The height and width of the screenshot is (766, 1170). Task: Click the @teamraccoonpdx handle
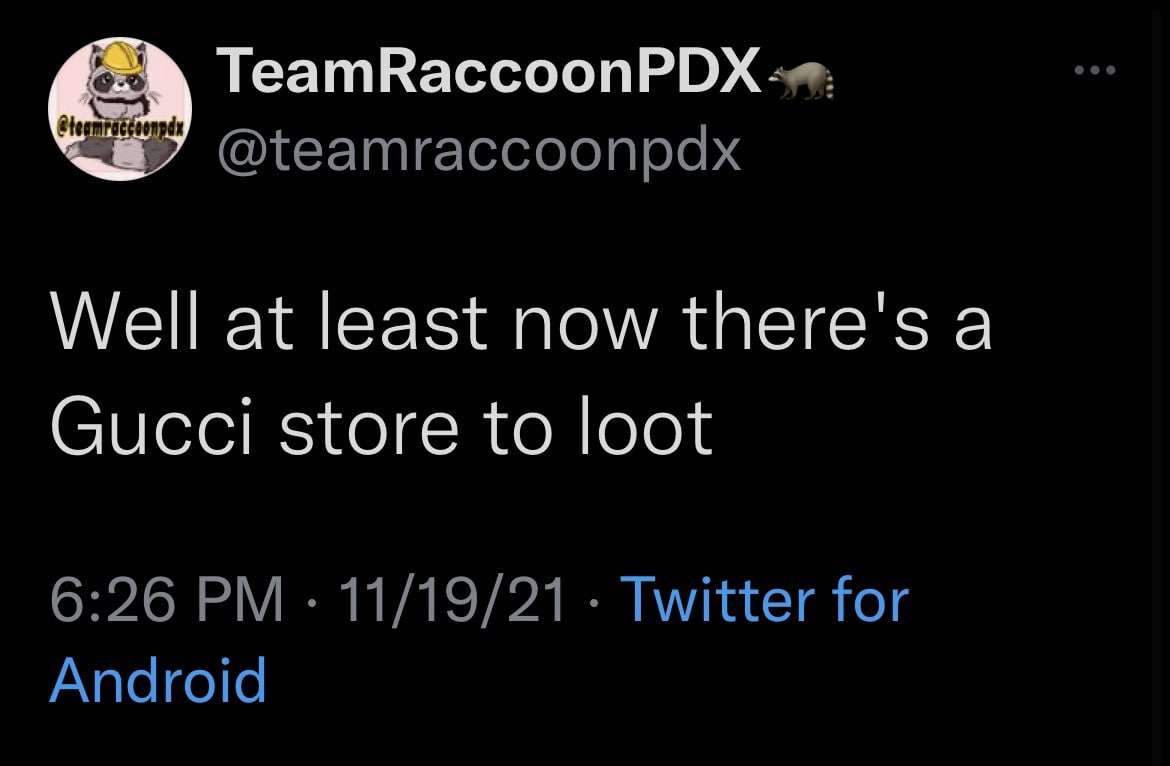(x=478, y=150)
